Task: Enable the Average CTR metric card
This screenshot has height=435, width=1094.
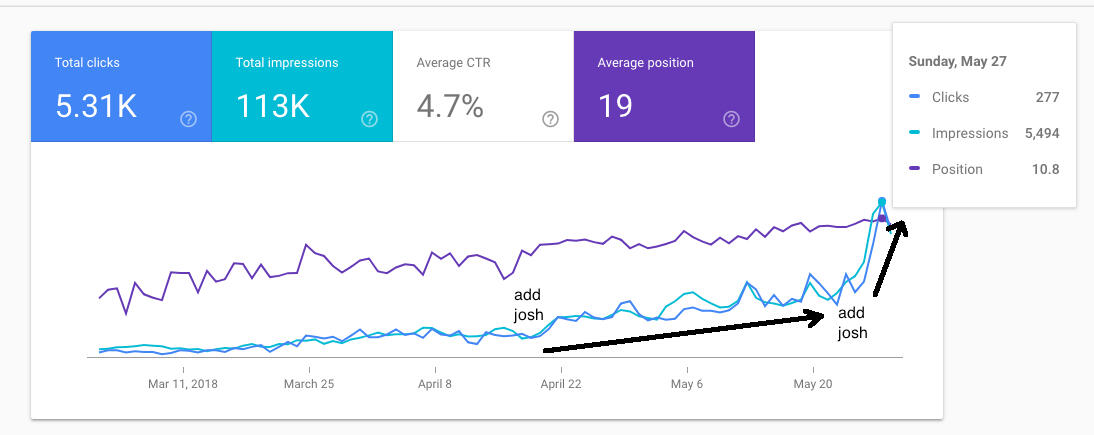Action: click(x=483, y=86)
